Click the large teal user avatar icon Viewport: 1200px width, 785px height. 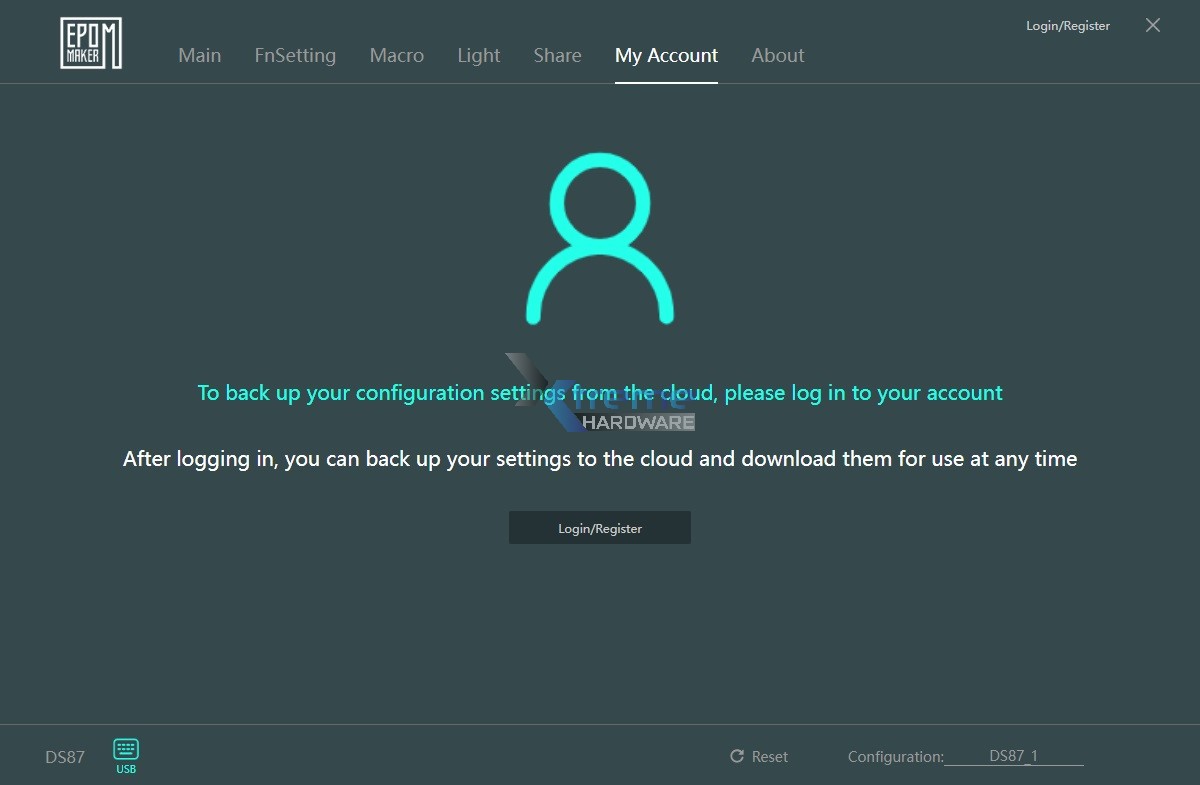[600, 238]
